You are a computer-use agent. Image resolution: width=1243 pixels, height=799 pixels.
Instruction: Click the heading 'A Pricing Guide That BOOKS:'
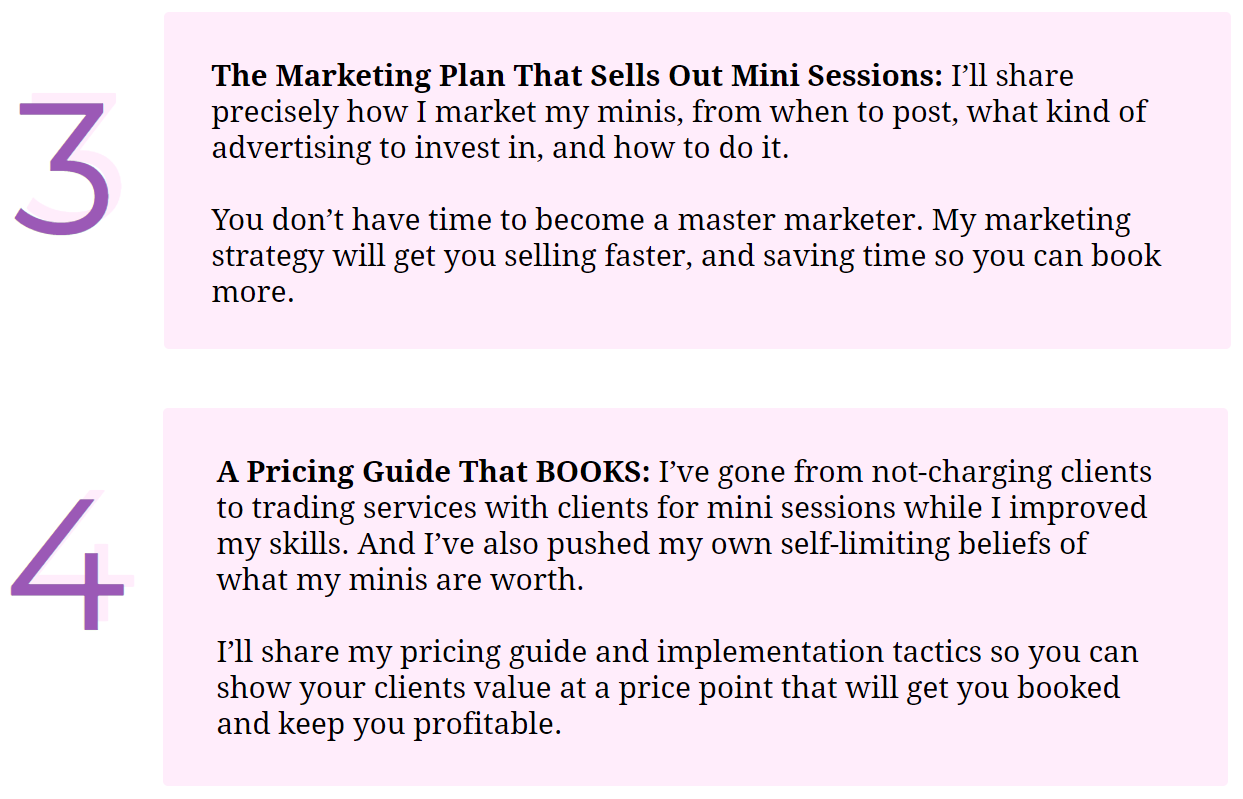[x=433, y=471]
